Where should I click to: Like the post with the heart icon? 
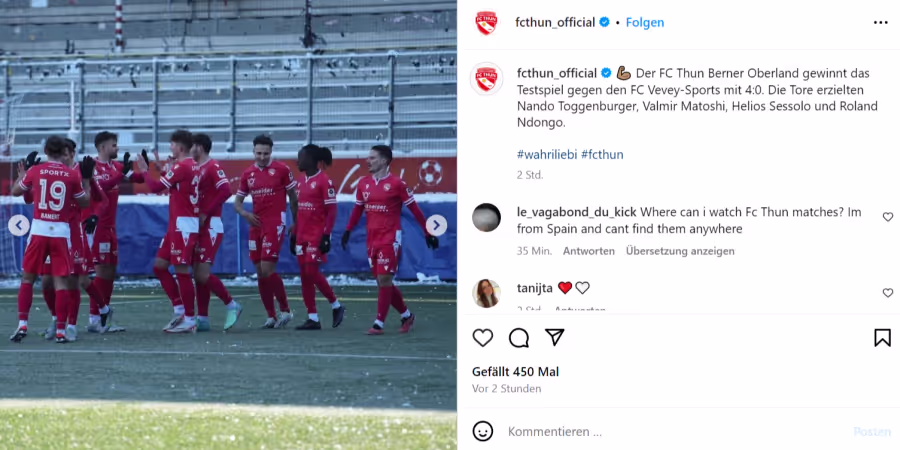coord(483,338)
